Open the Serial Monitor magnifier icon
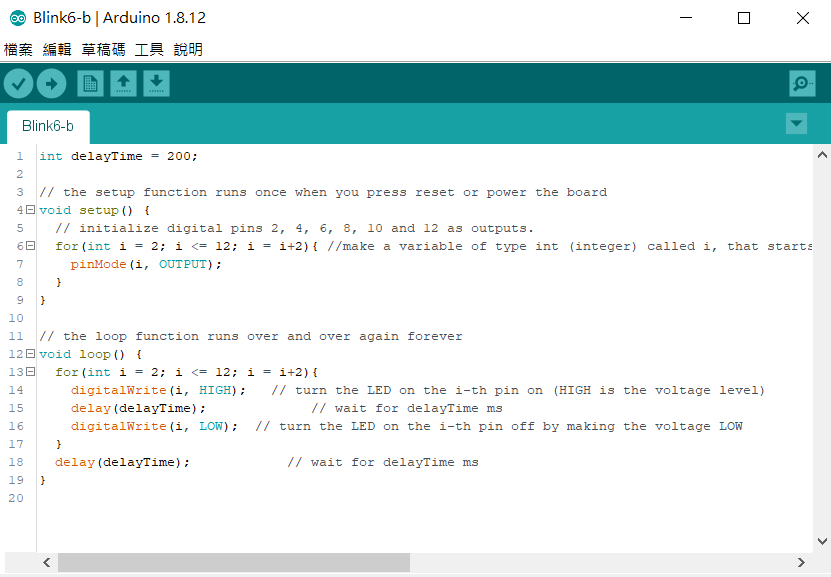 (x=802, y=84)
